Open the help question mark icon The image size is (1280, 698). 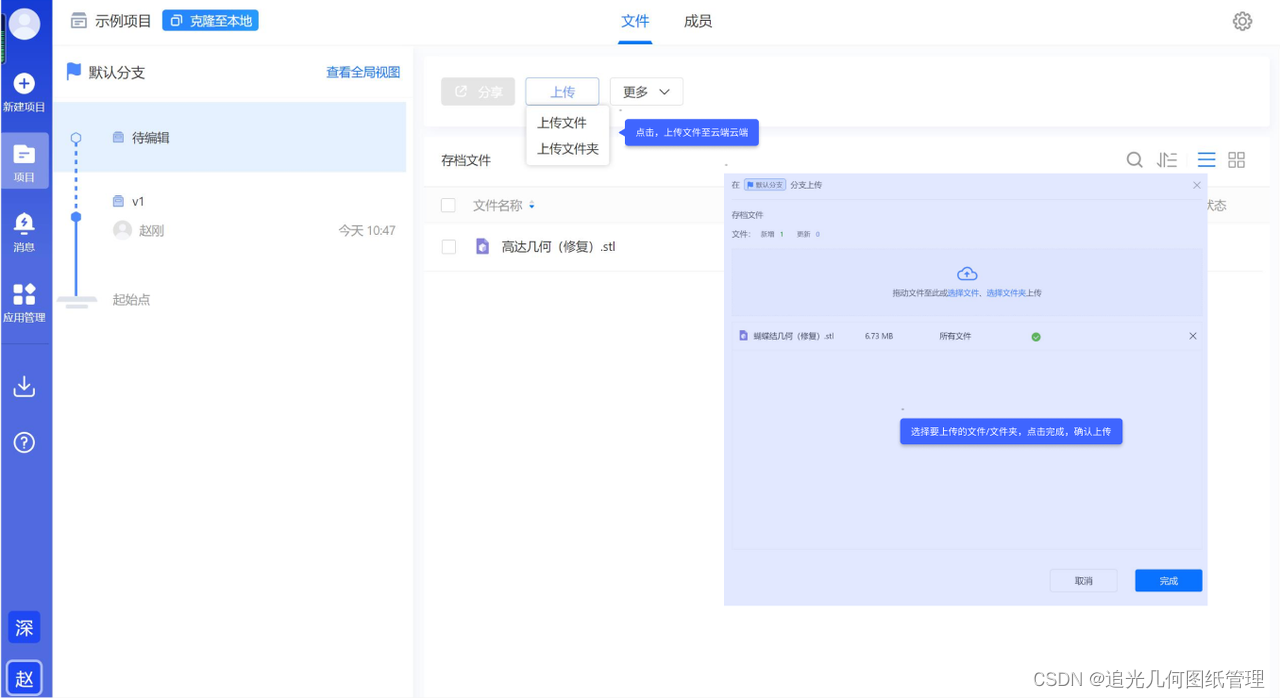pos(24,442)
